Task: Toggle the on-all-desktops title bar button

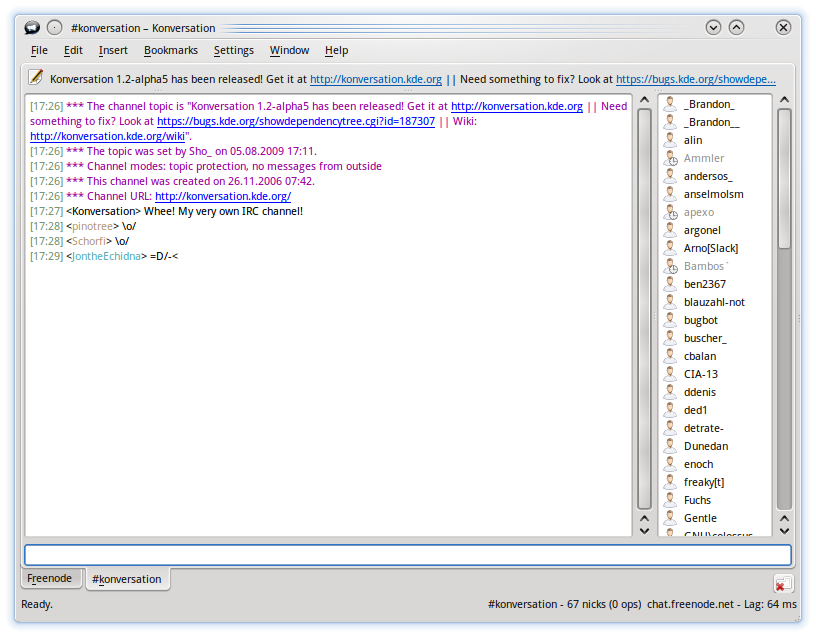Action: point(55,28)
